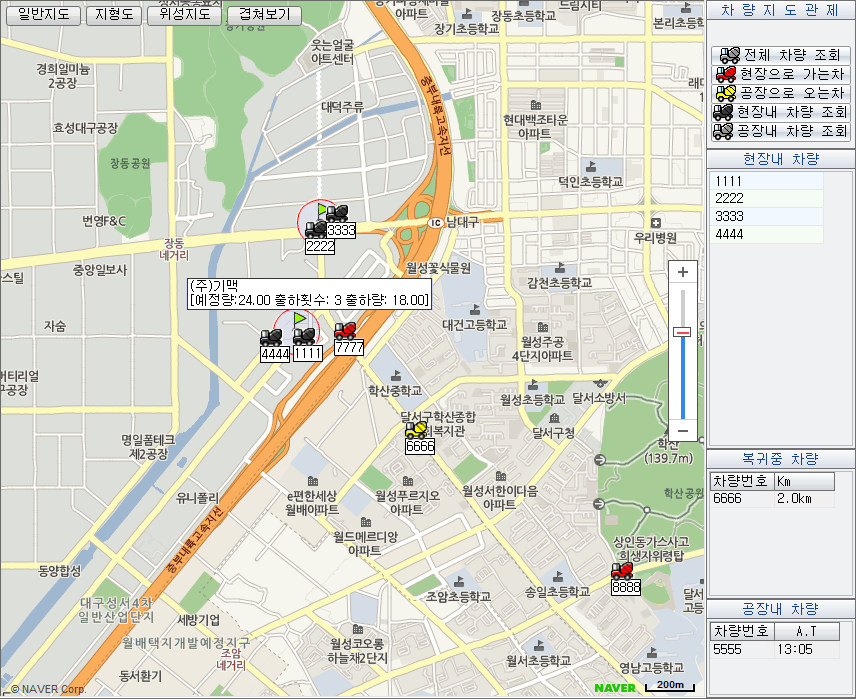
Task: Open 공장내 차량 조회
Action: tap(781, 131)
